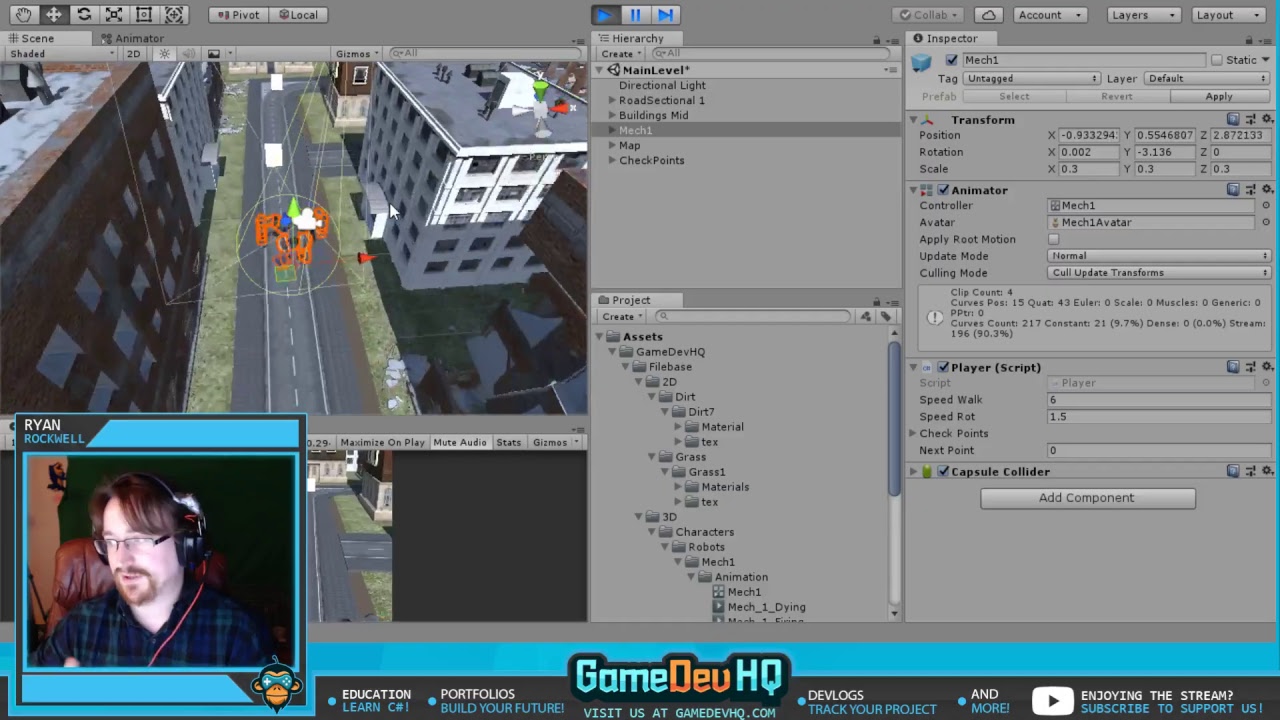
Task: Open Static flags dropdown arrow
Action: [x=1265, y=60]
